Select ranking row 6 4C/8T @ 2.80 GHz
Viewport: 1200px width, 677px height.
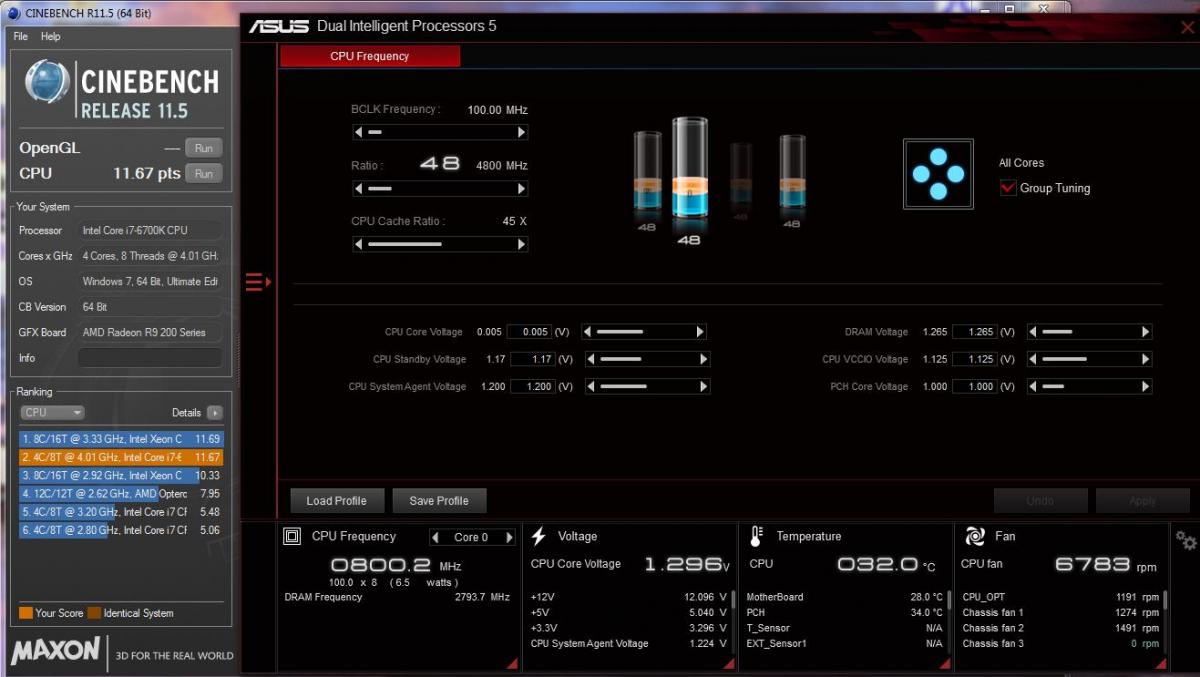[121, 530]
